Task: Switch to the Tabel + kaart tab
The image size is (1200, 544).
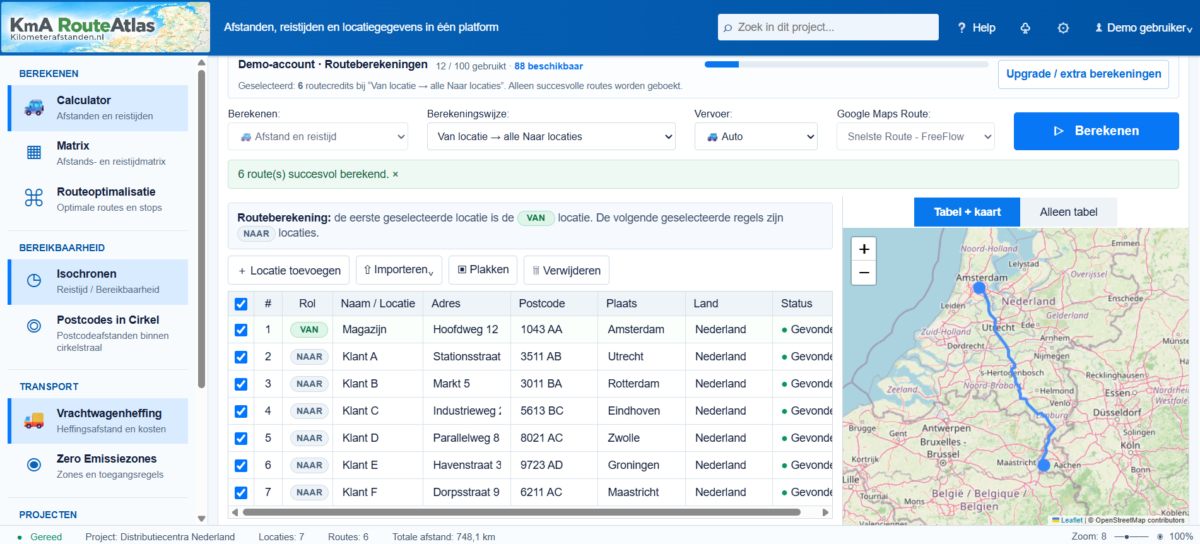Action: point(967,212)
